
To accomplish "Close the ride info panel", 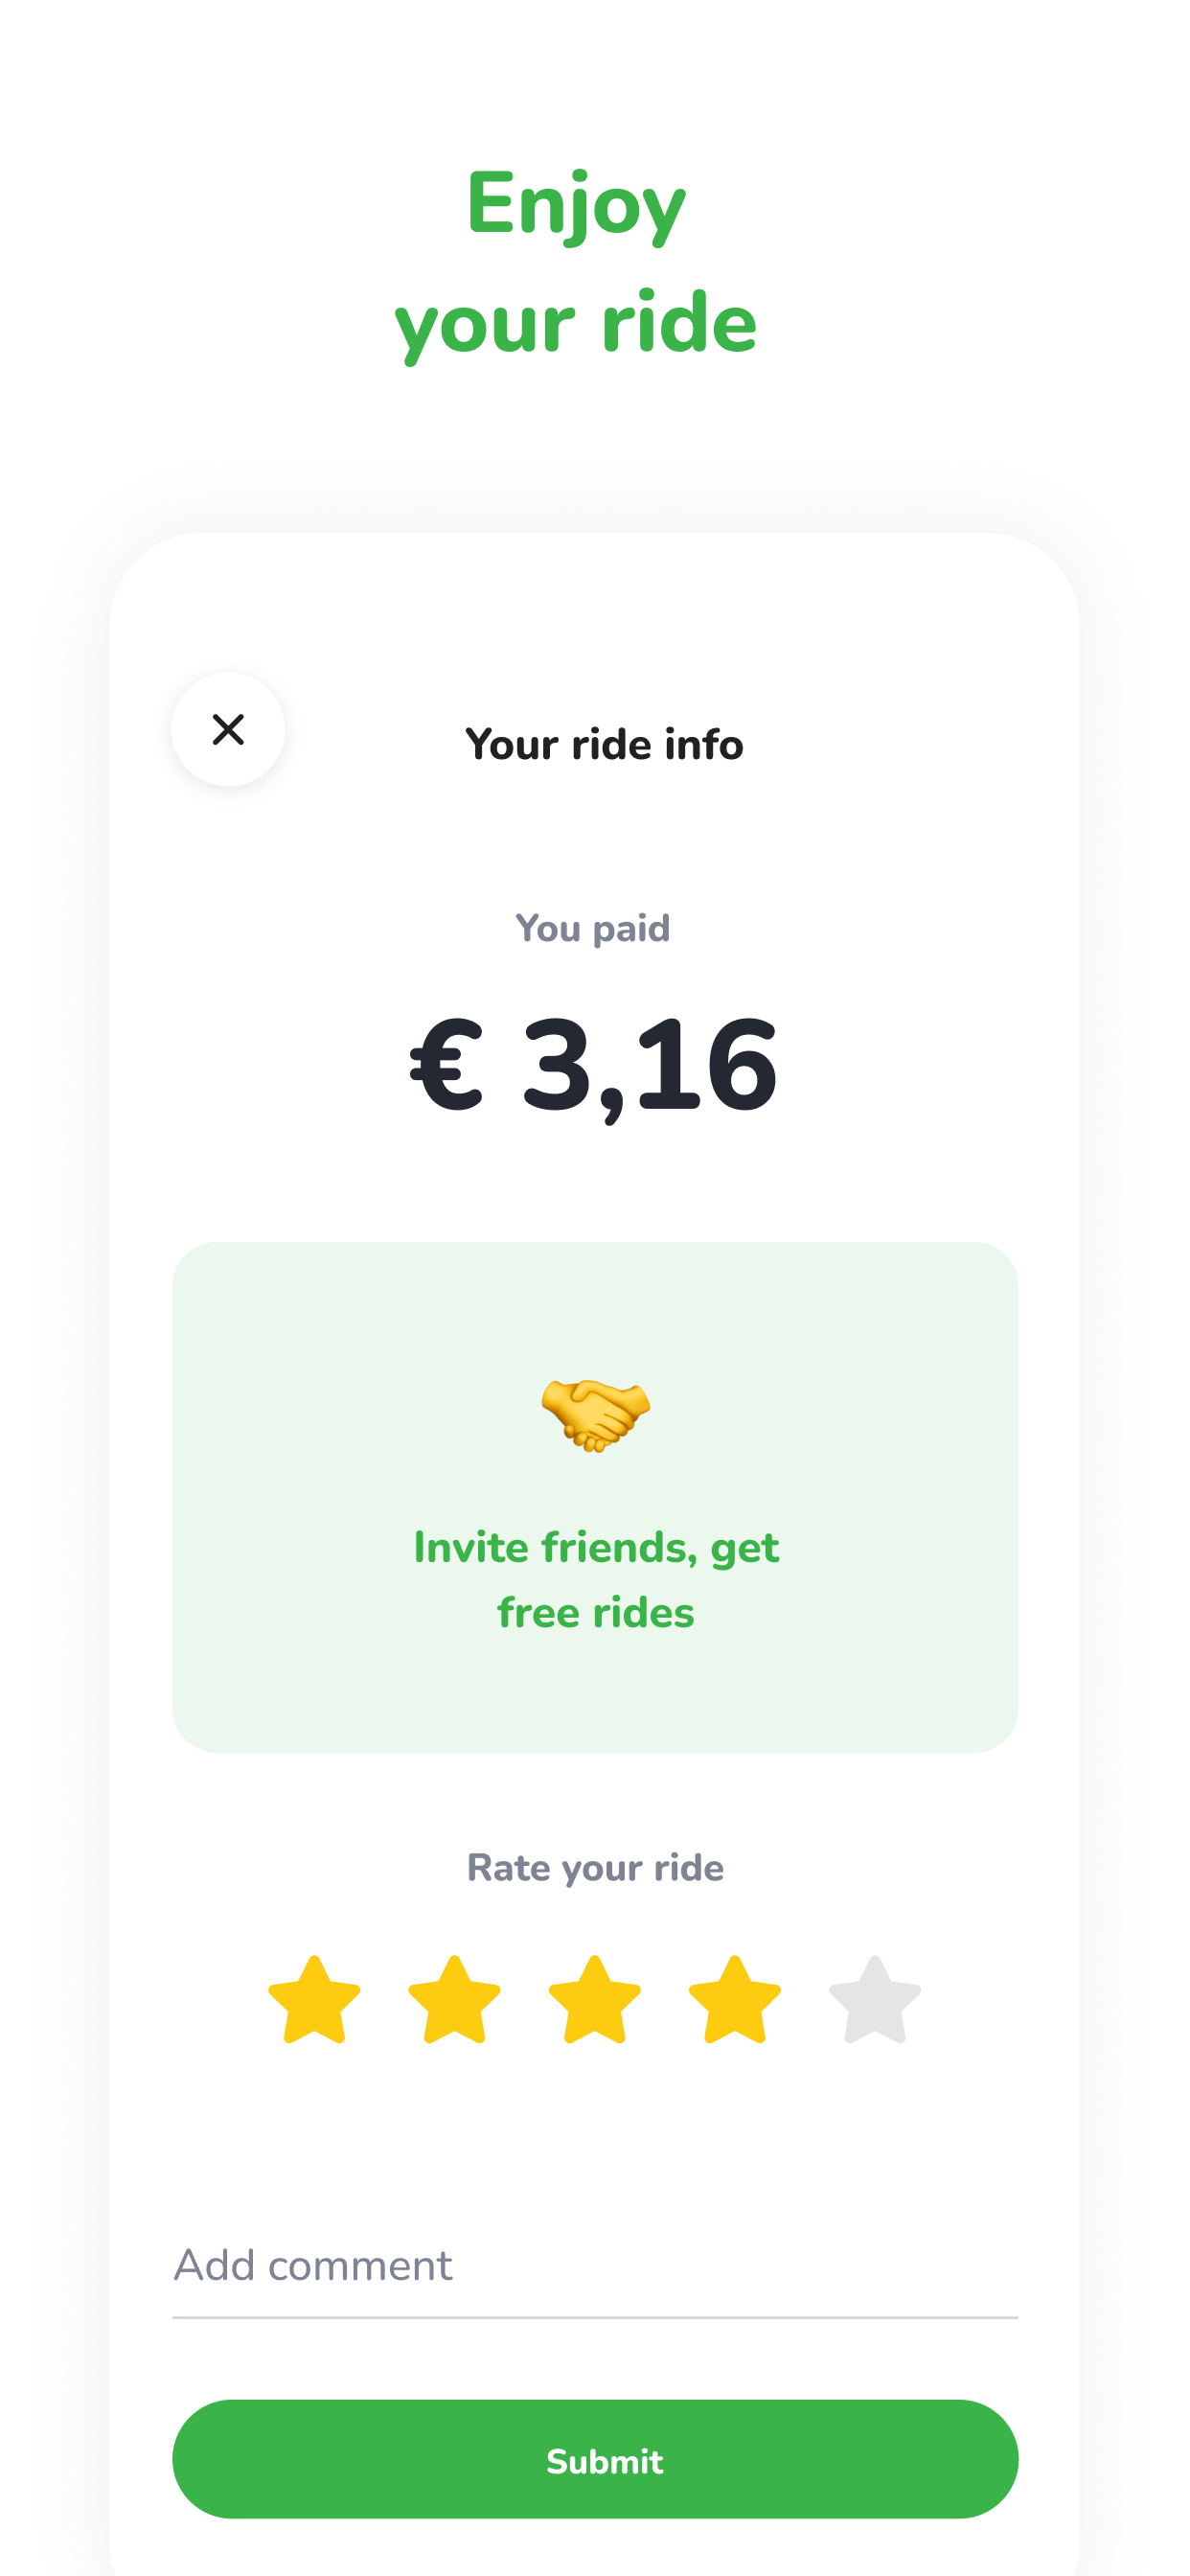I will (x=228, y=729).
